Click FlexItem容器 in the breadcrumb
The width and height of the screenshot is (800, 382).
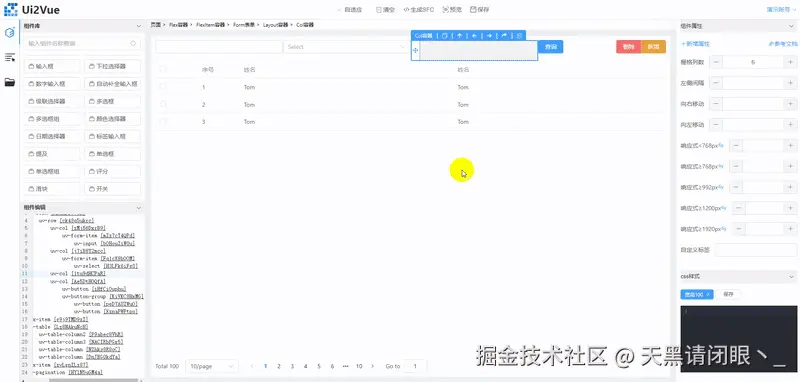pyautogui.click(x=210, y=24)
